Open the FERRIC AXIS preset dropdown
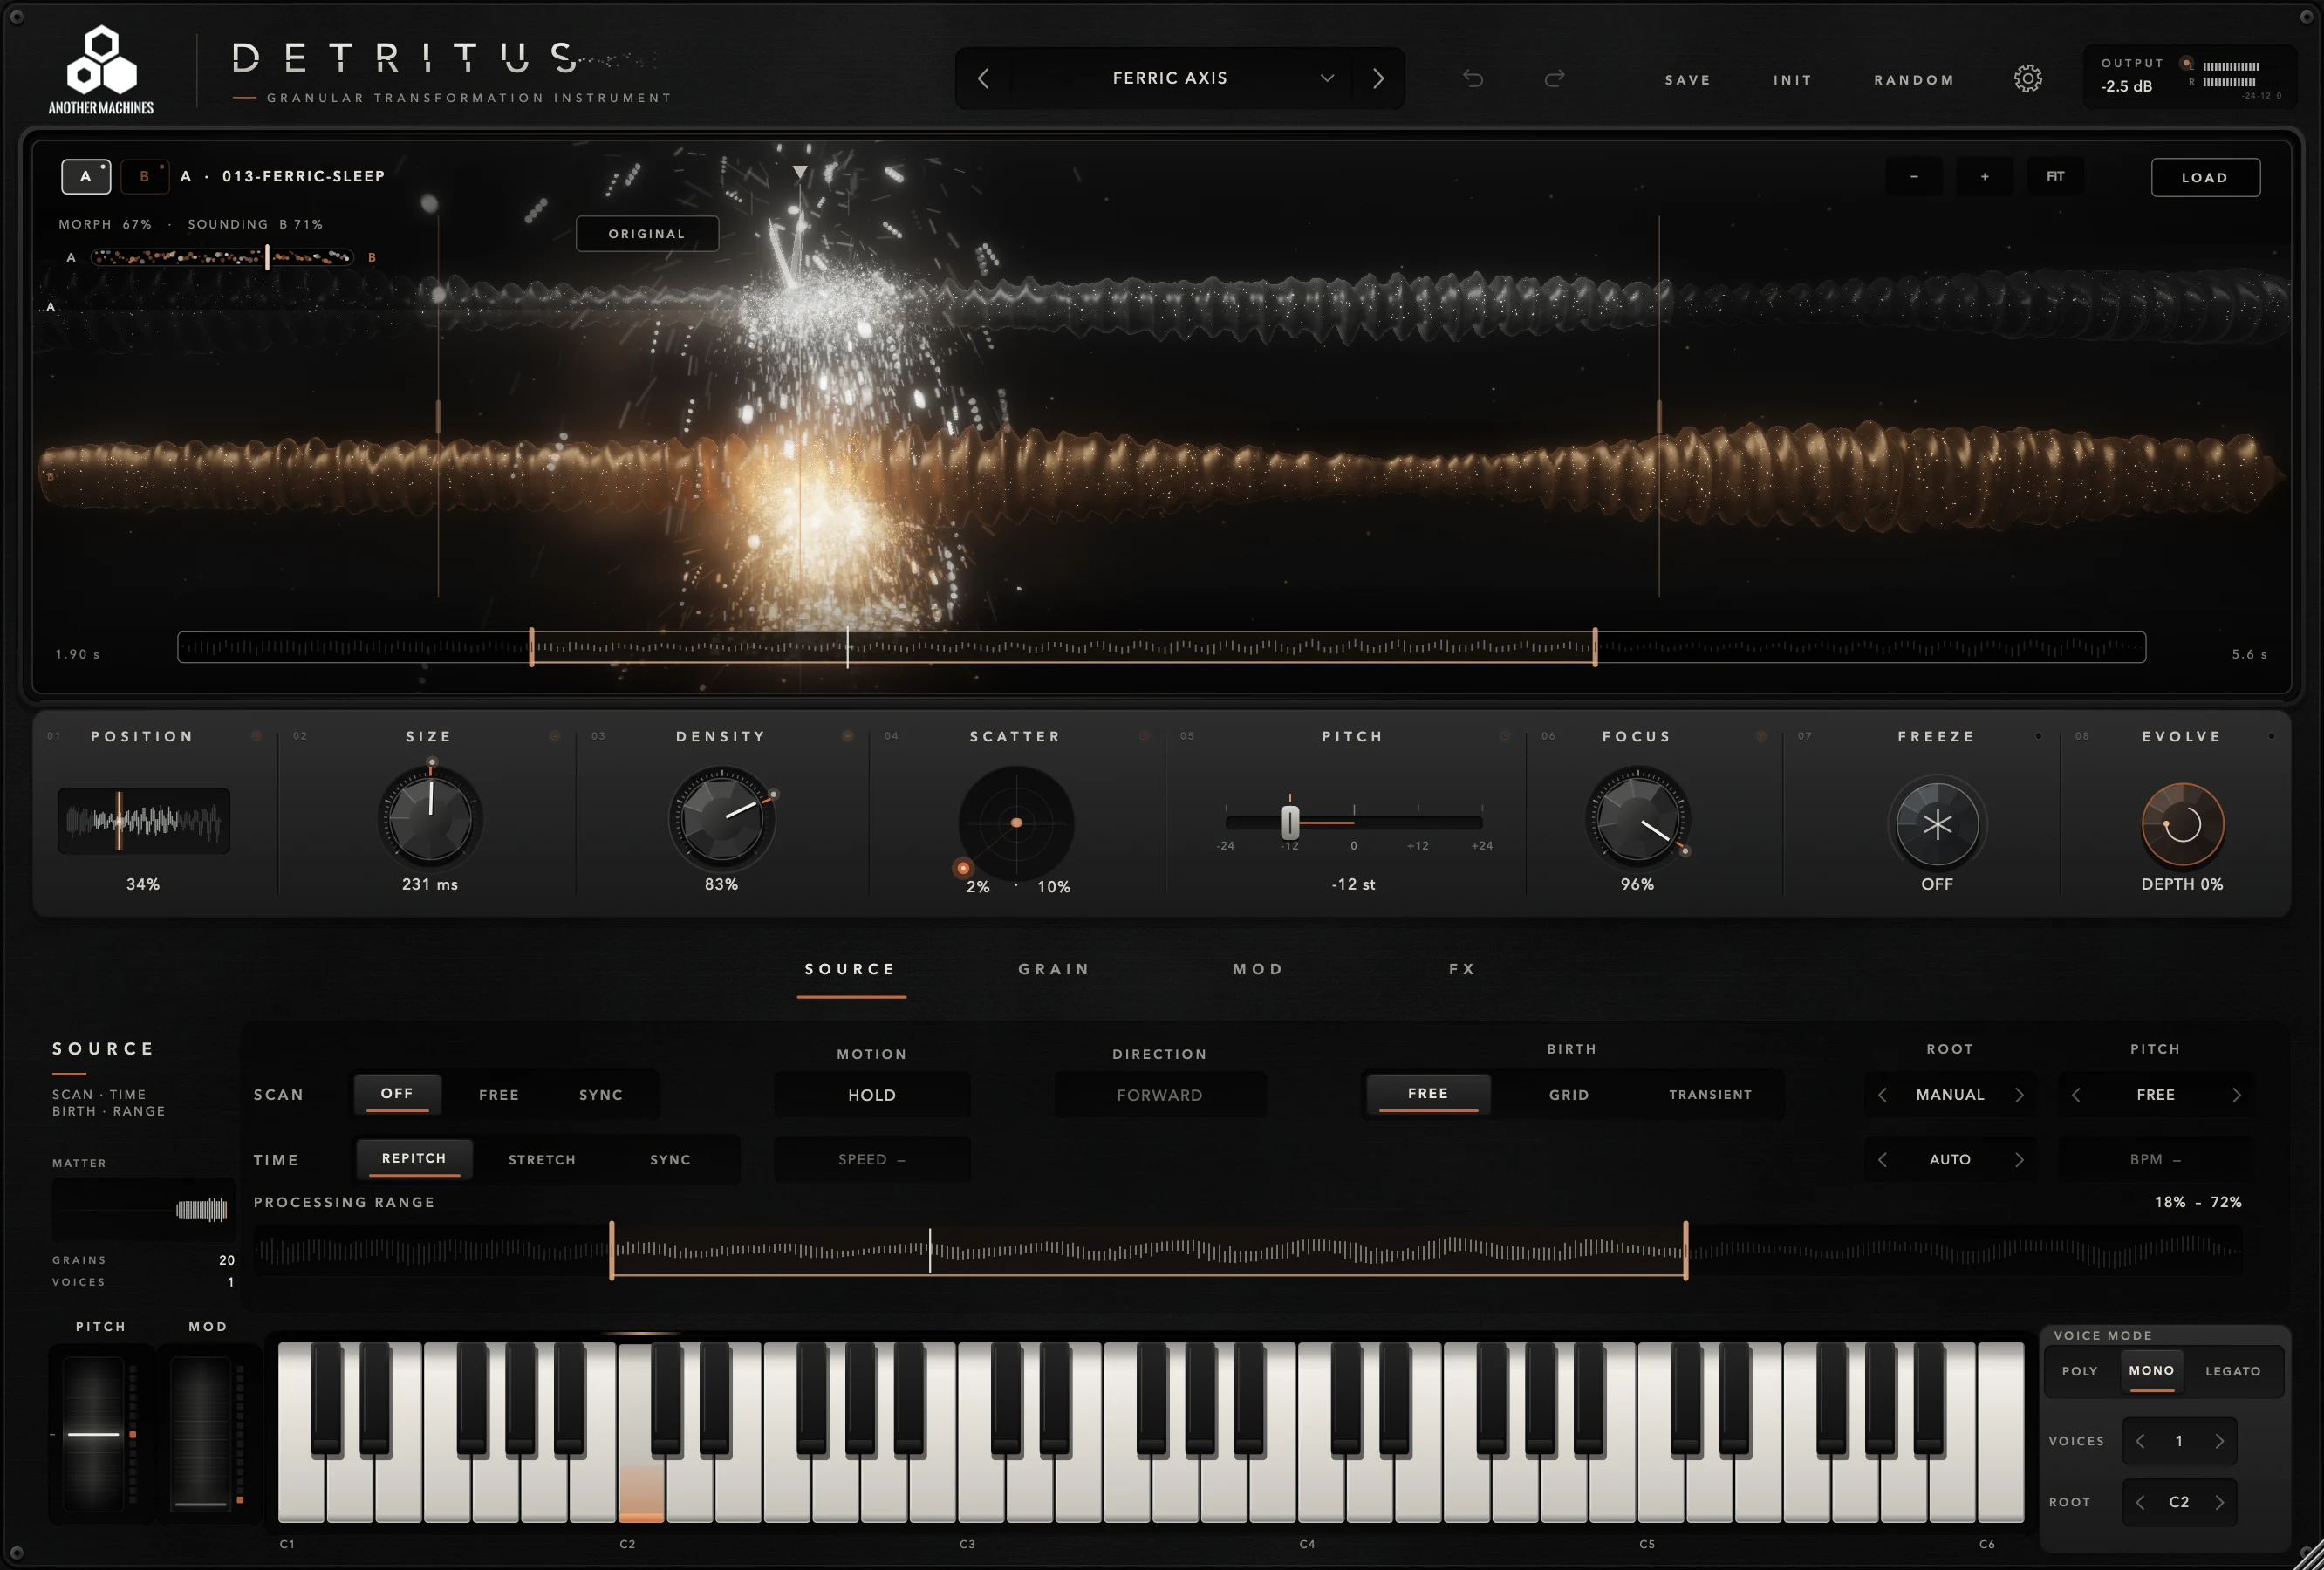Image resolution: width=2324 pixels, height=1570 pixels. click(x=1180, y=78)
